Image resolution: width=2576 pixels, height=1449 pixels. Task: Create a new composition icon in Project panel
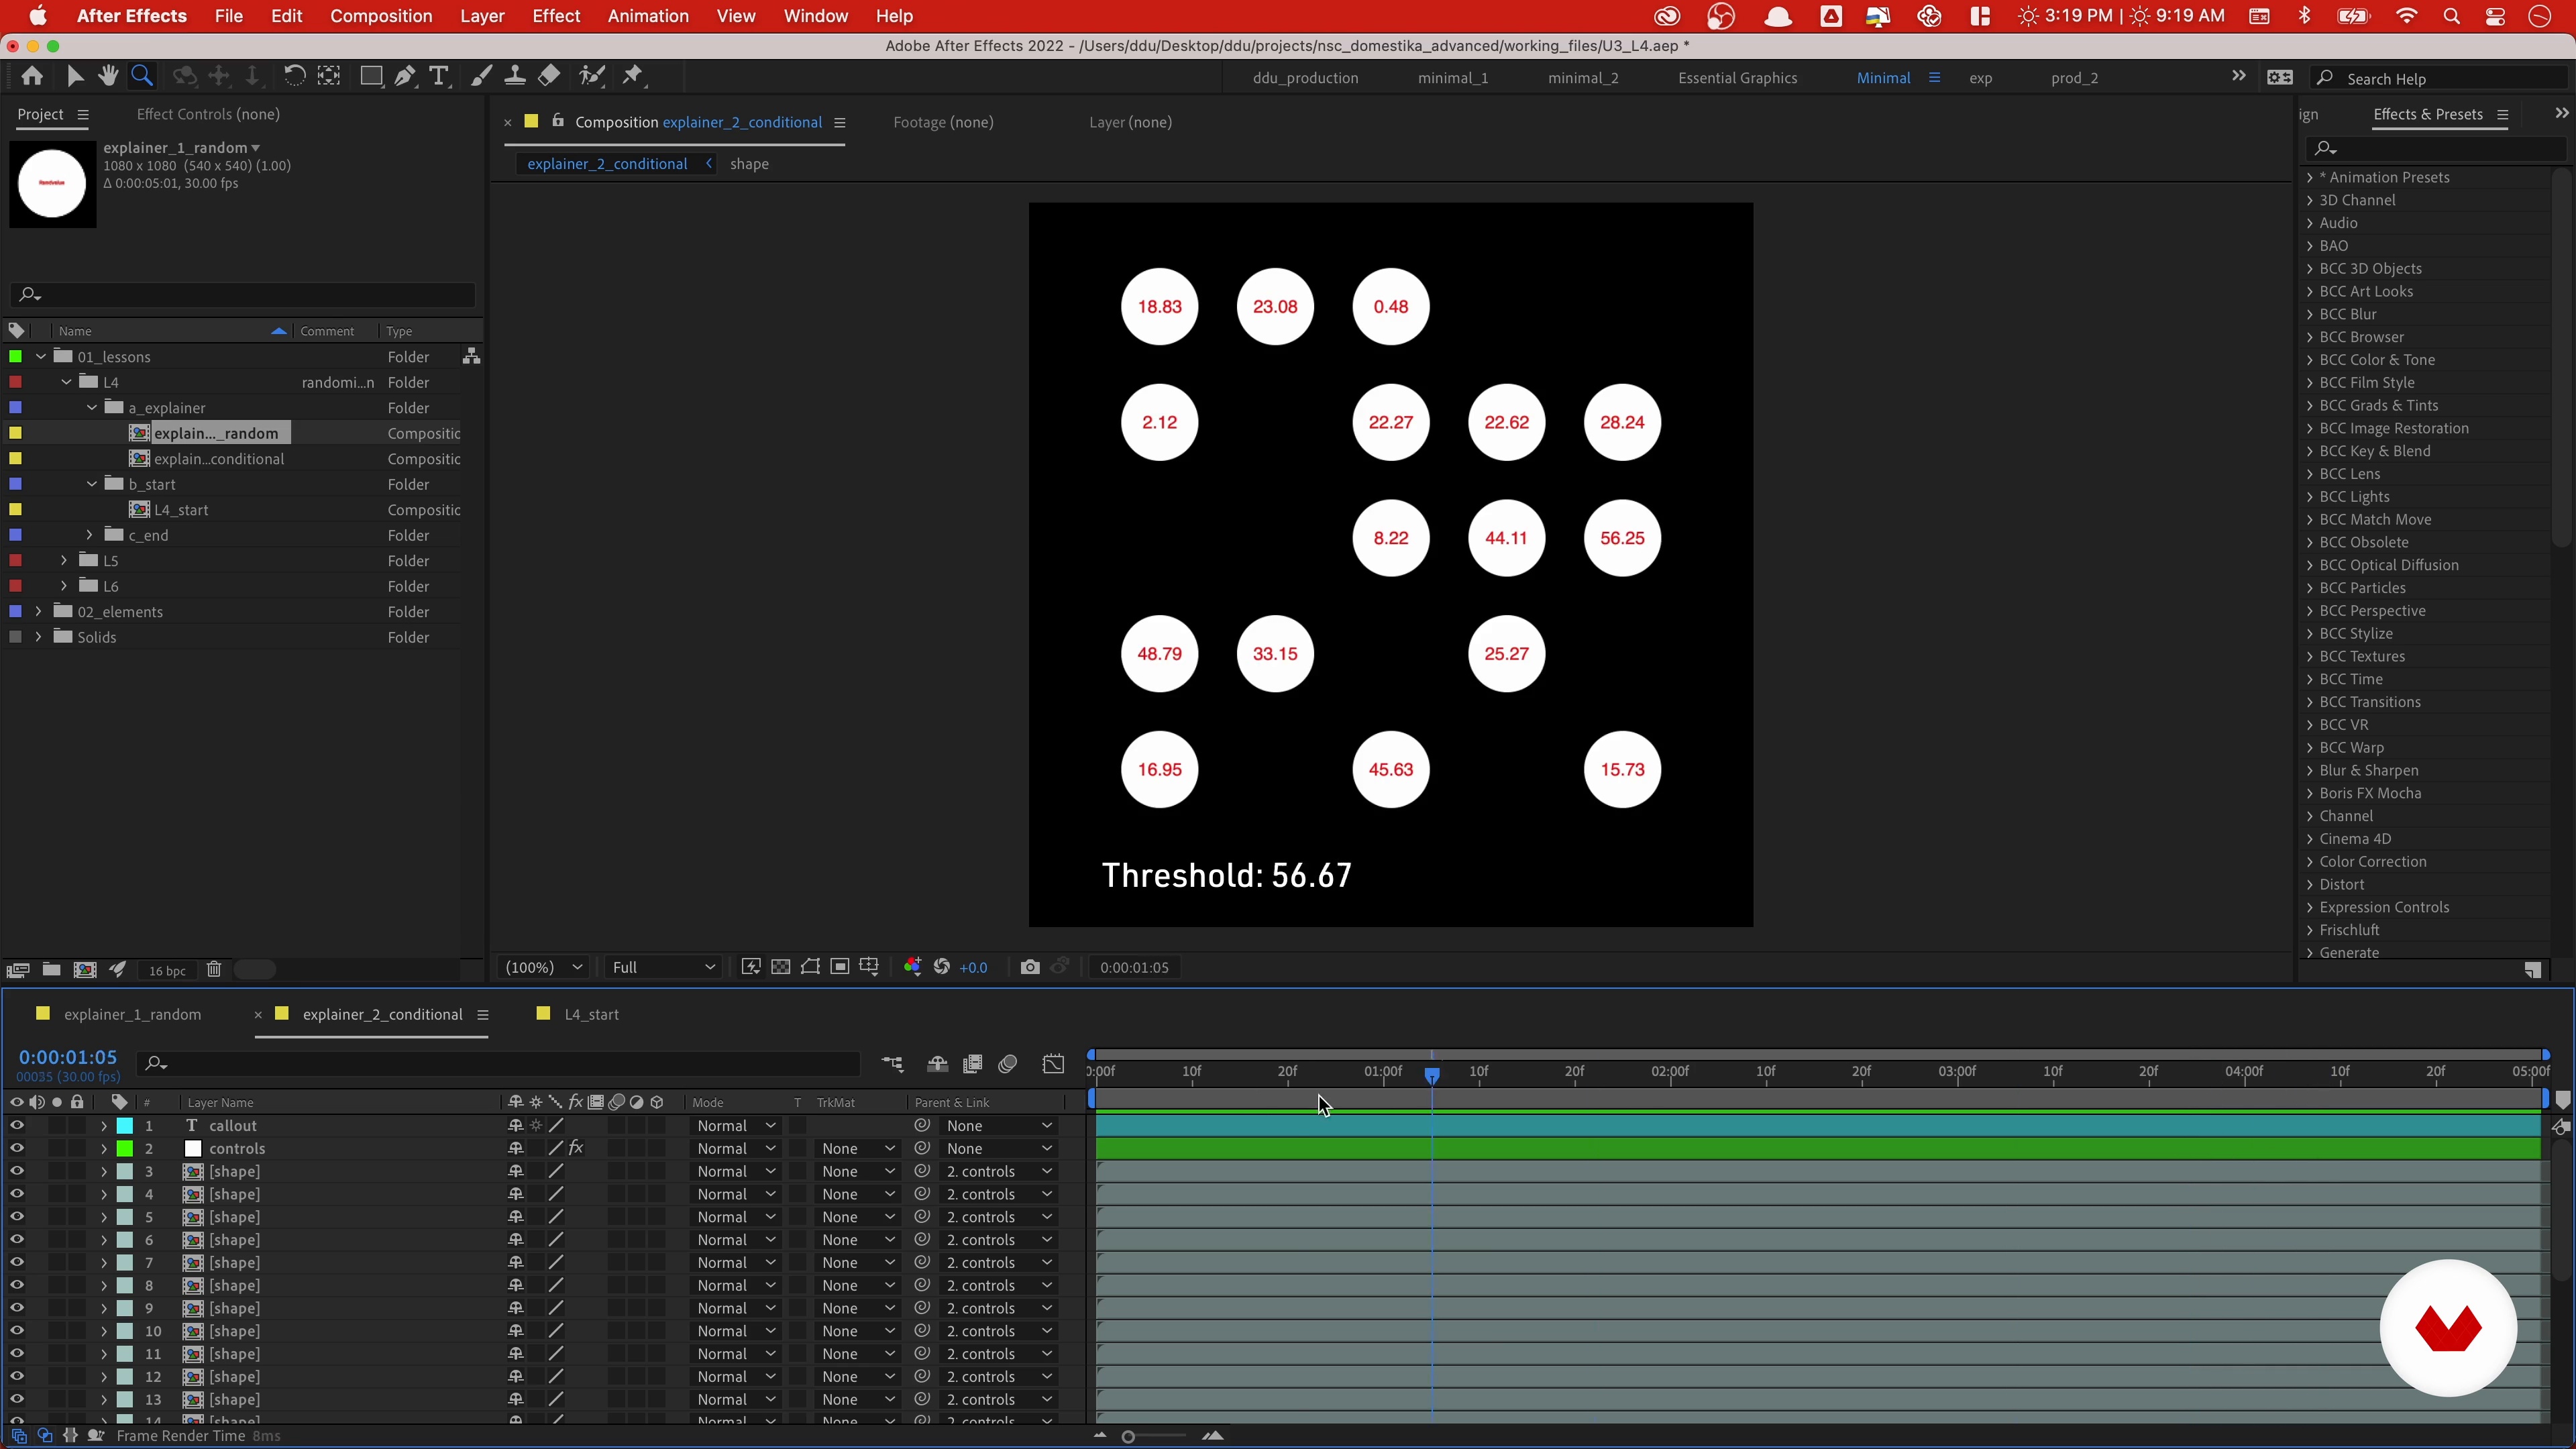click(85, 970)
